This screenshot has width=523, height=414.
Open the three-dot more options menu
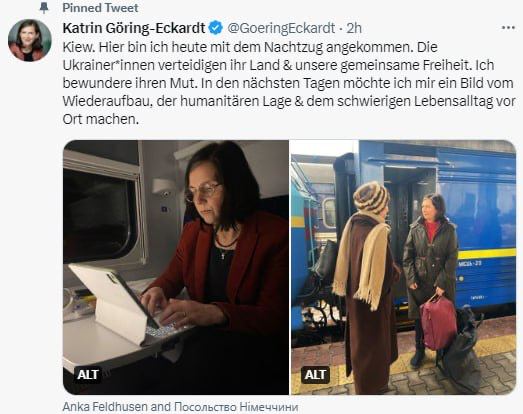click(508, 28)
